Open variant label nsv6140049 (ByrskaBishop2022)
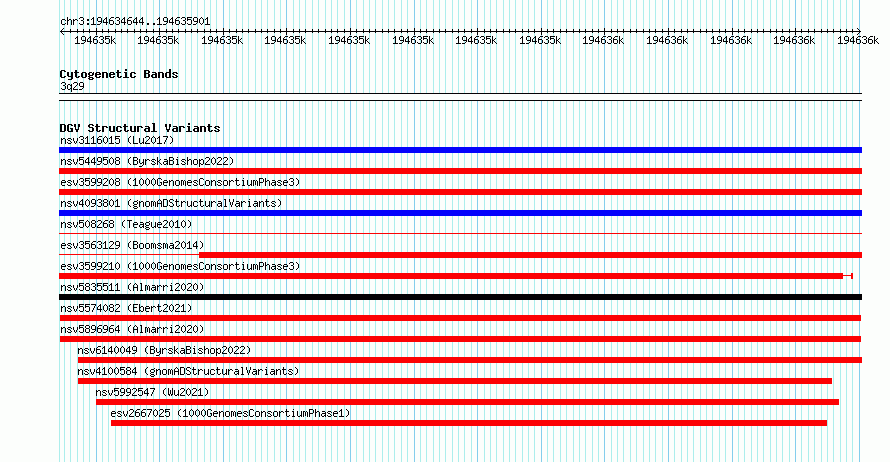This screenshot has width=890, height=462. 164,350
